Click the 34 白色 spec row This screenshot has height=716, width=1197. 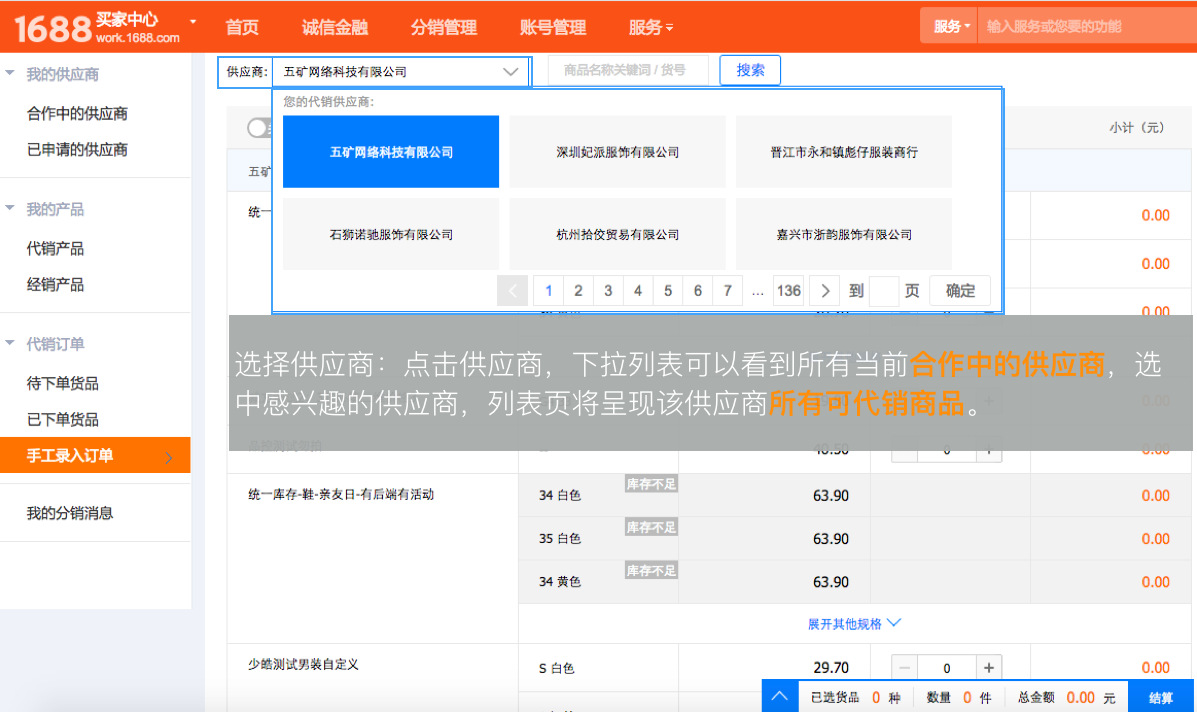tap(855, 495)
